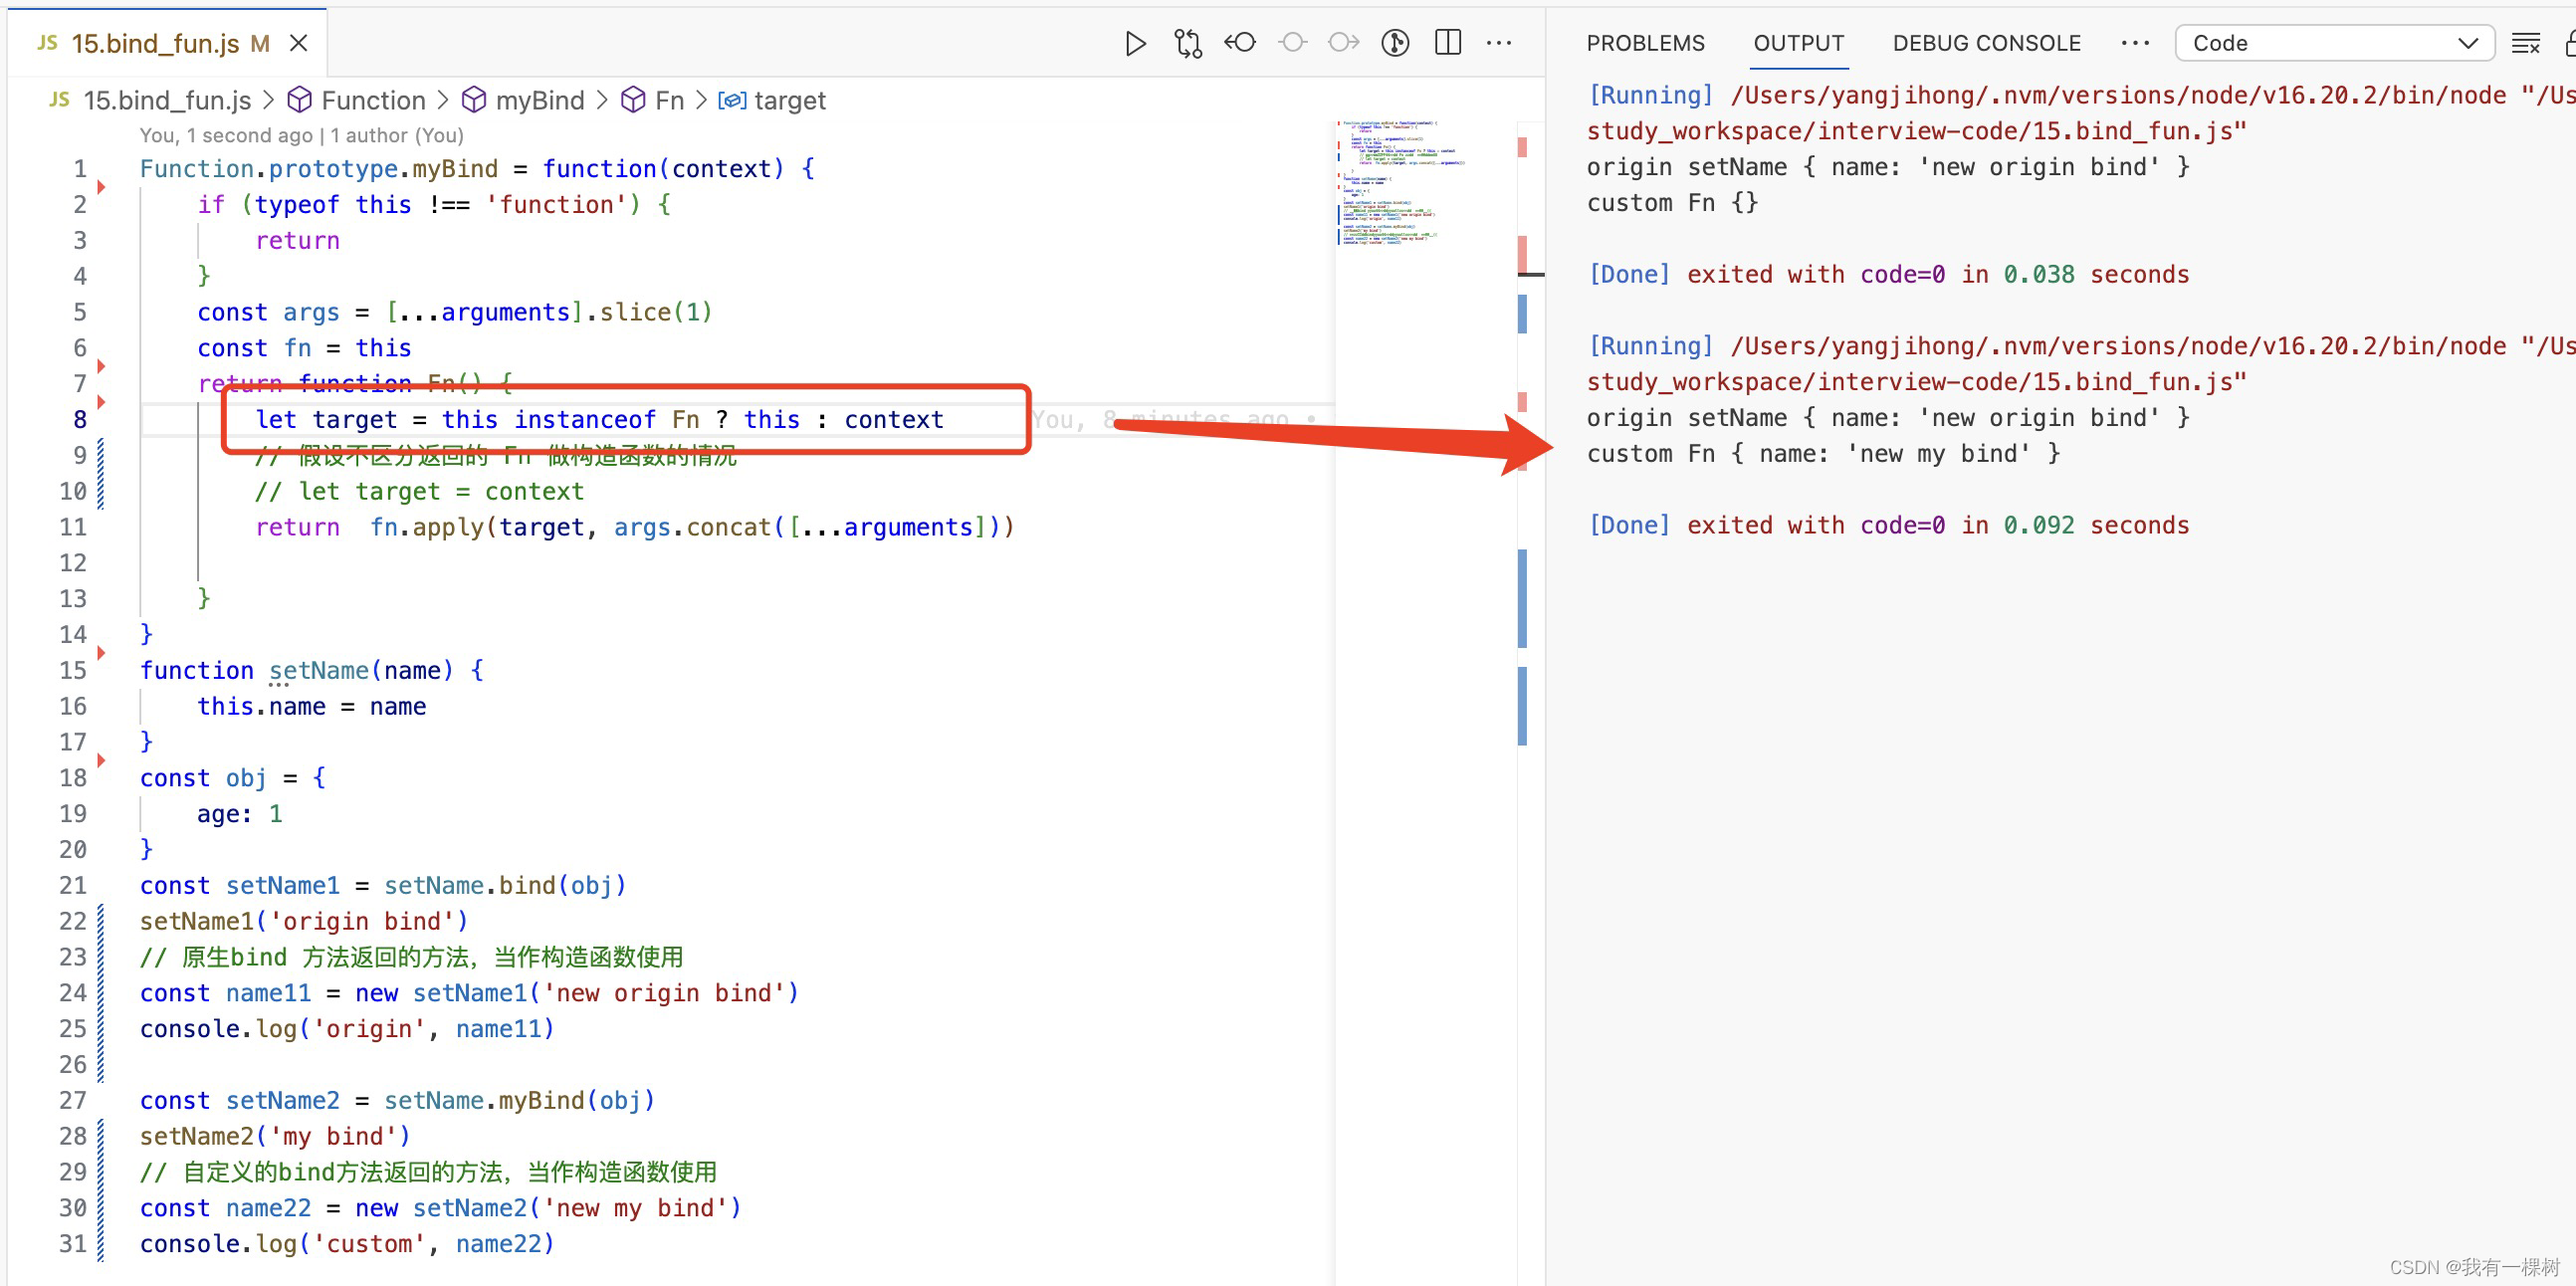Close the 15.bind_fun.js tab
This screenshot has width=2576, height=1286.
click(298, 43)
